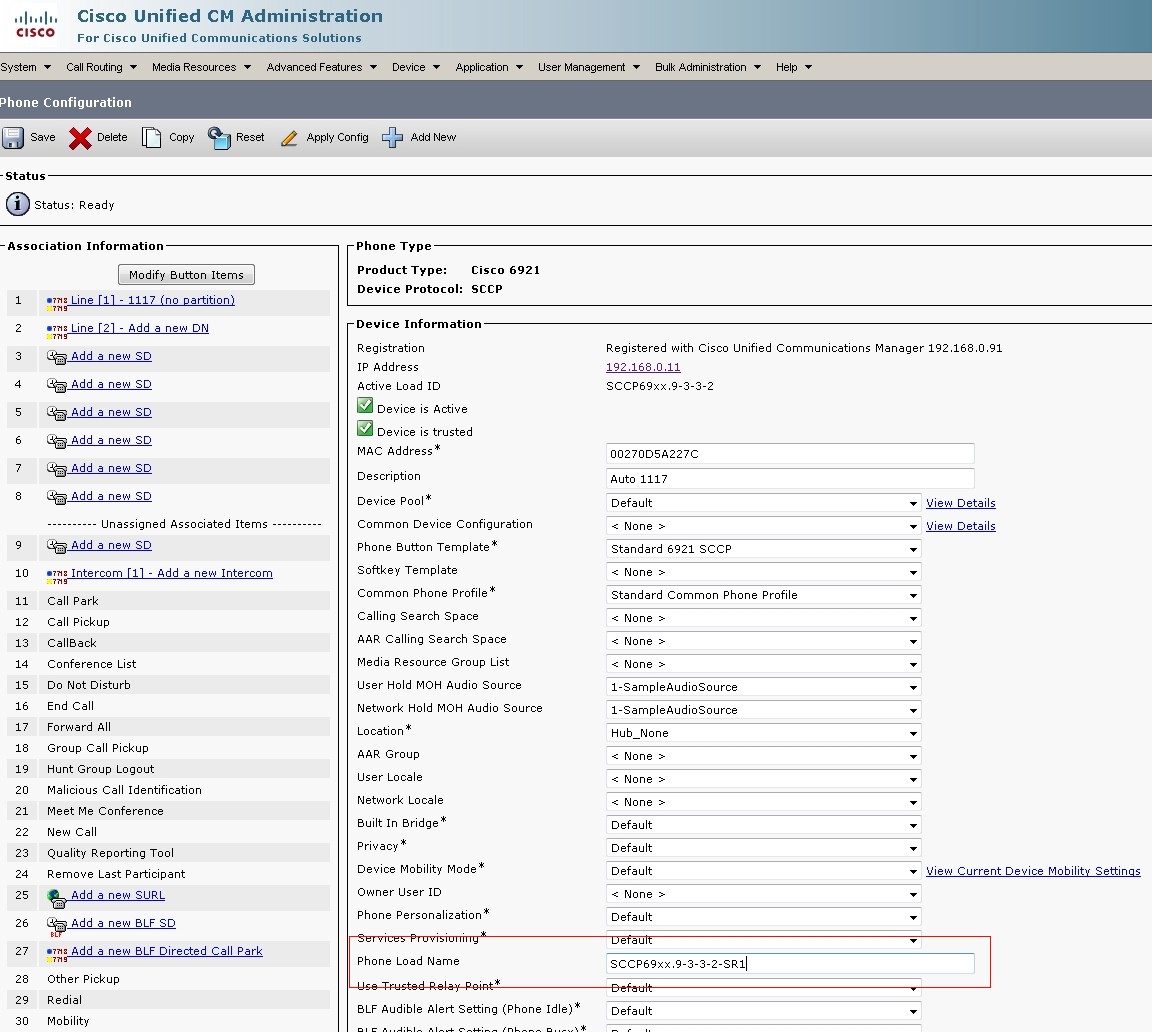1152x1032 pixels.
Task: Open the Media Resources menu
Action: point(201,67)
